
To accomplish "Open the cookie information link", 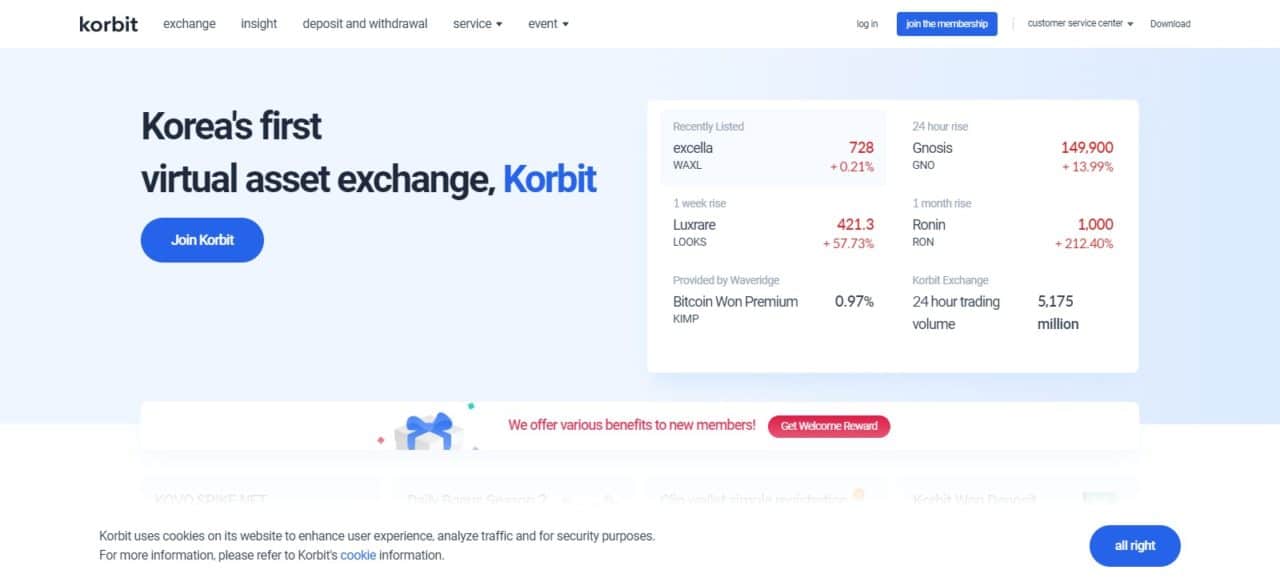I will pyautogui.click(x=358, y=555).
